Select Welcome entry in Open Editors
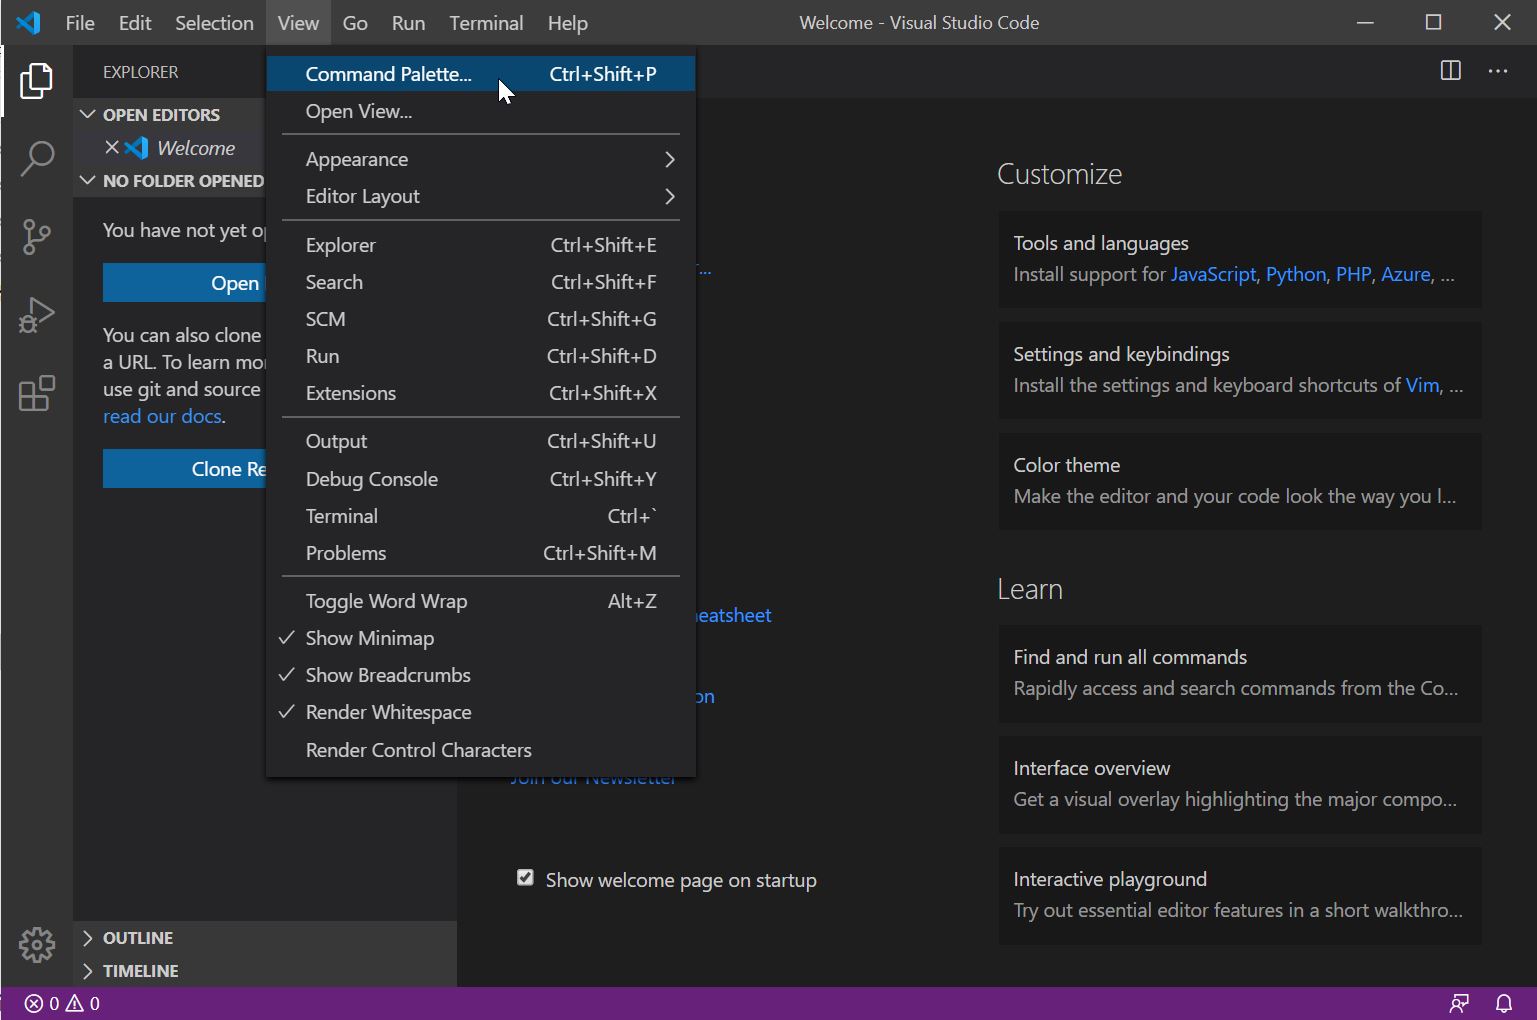This screenshot has height=1020, width=1537. 170,148
